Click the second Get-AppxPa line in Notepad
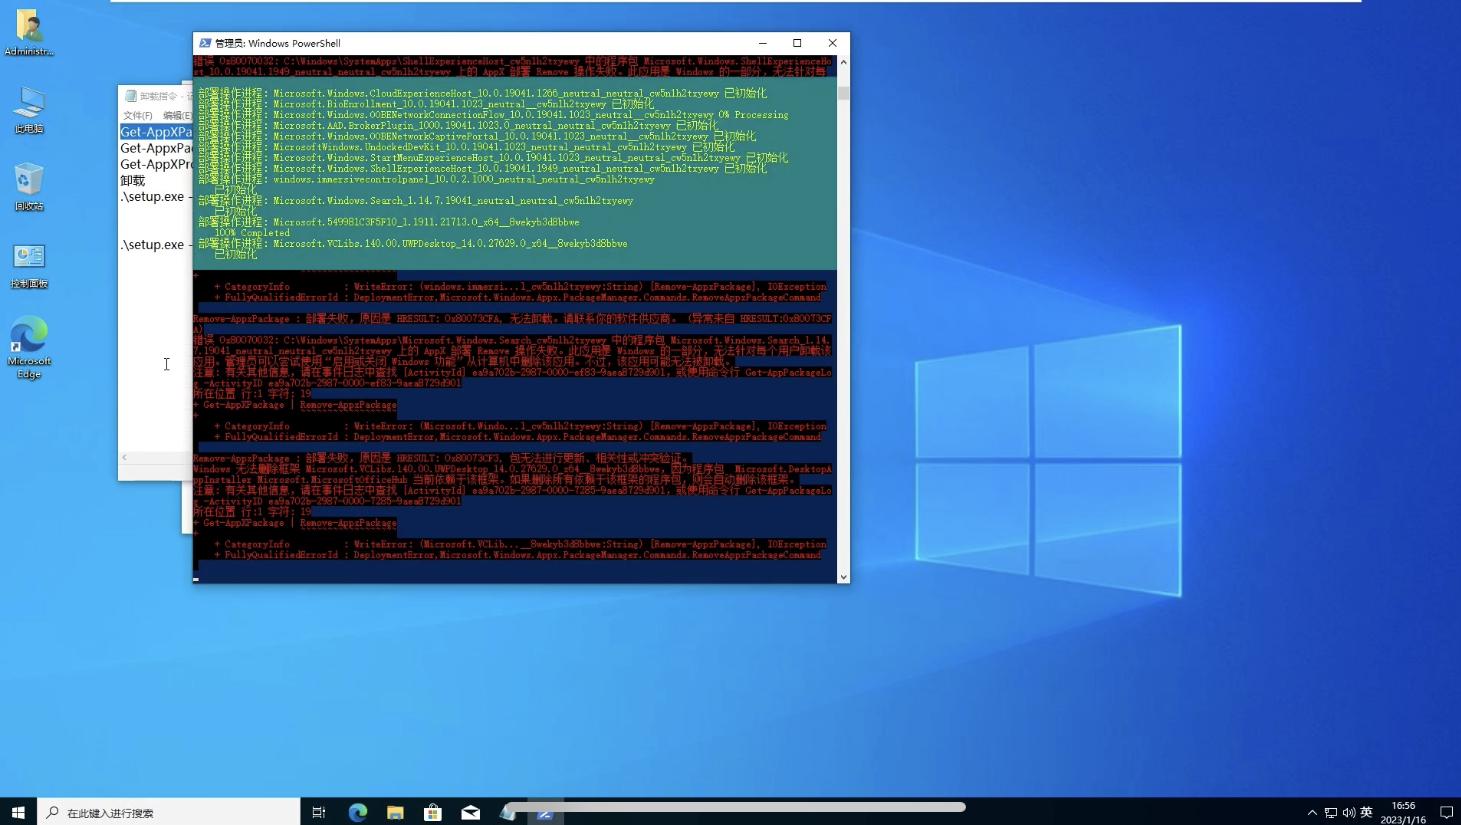This screenshot has width=1461, height=825. (156, 148)
